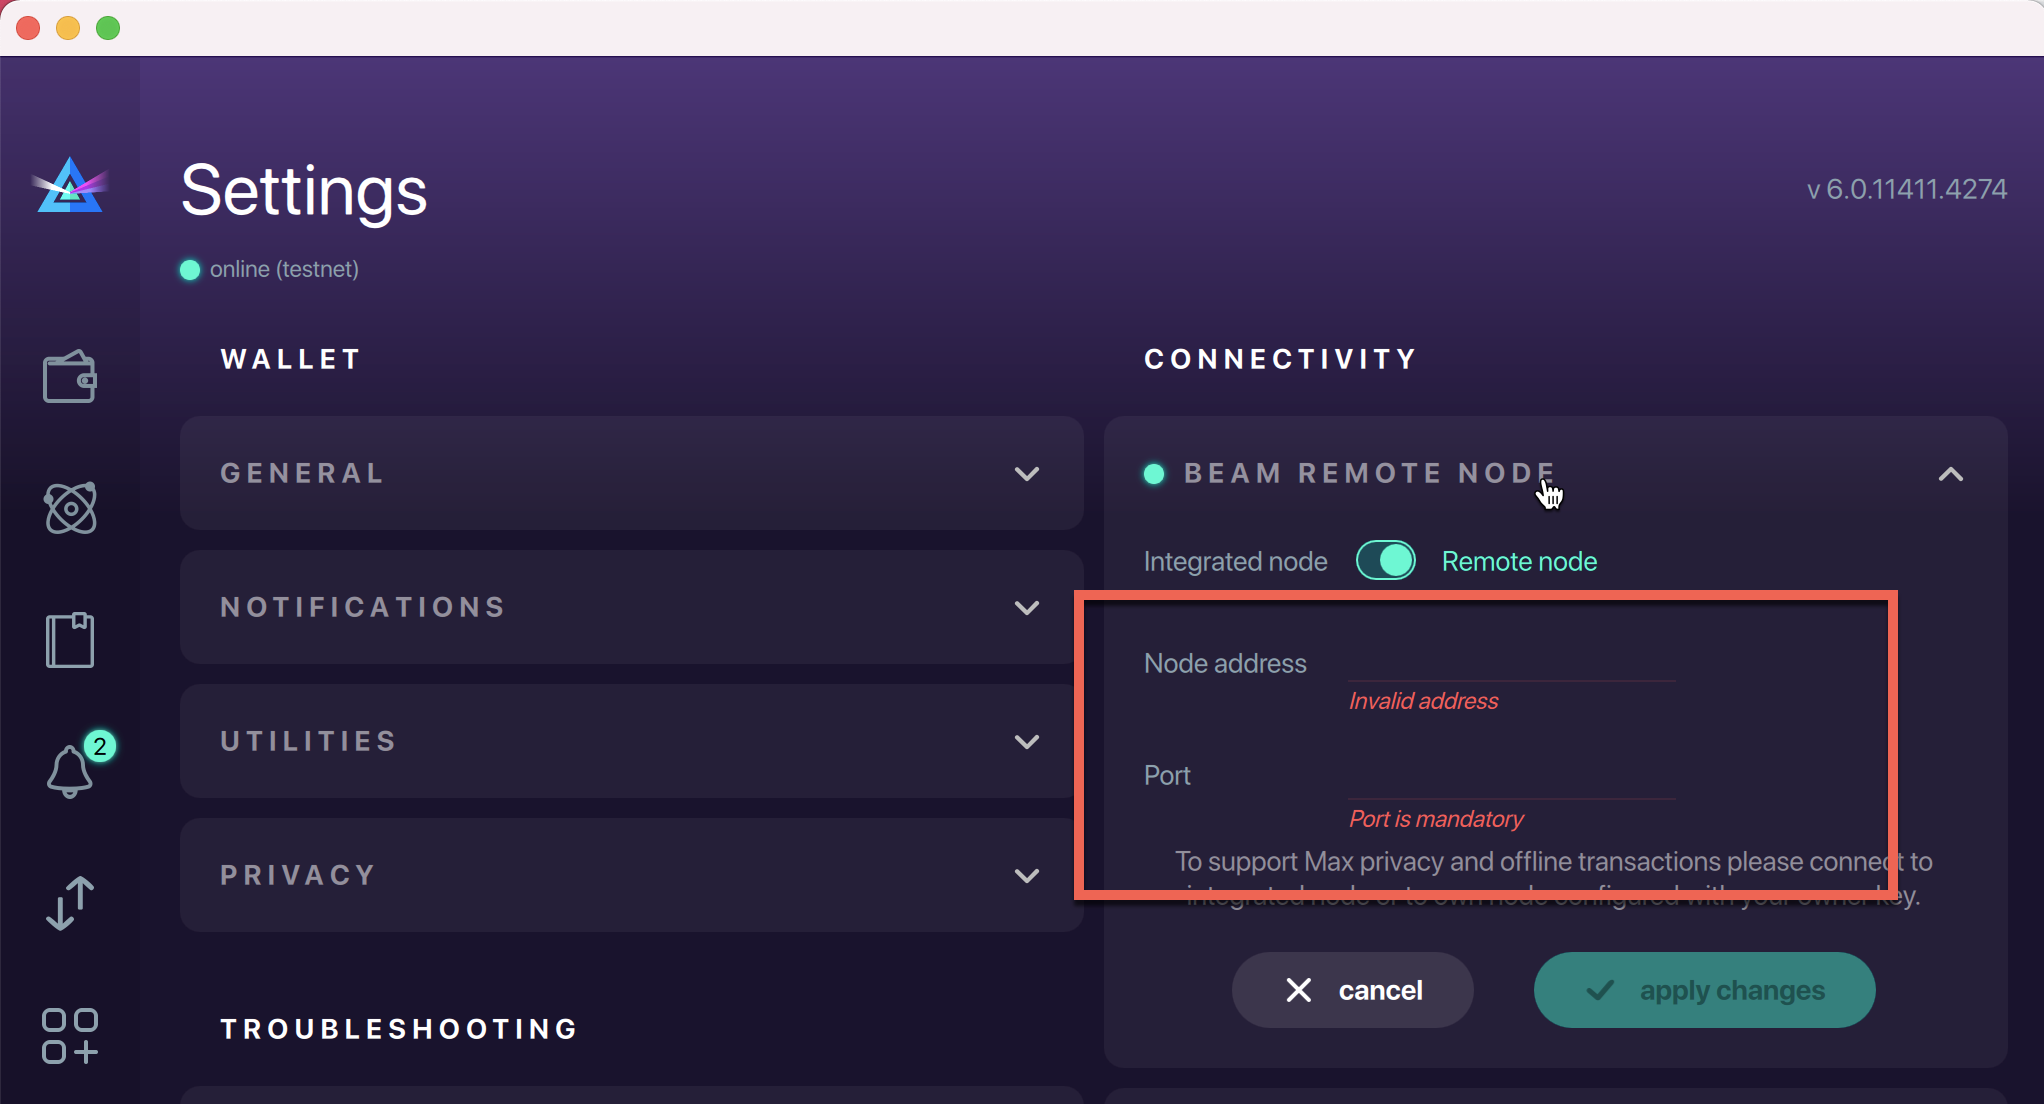Collapse the BEAM REMOTE NODE panel
2044x1104 pixels.
pos(1951,474)
